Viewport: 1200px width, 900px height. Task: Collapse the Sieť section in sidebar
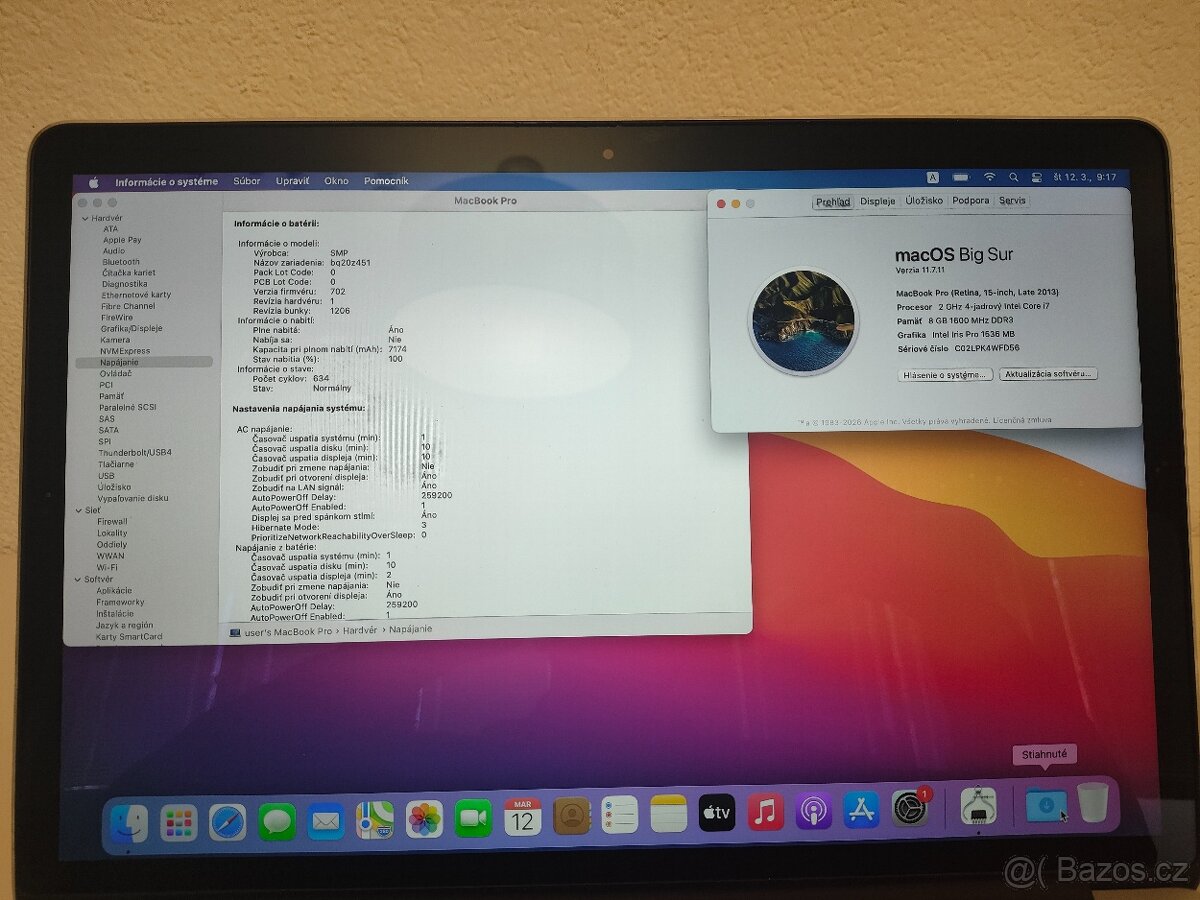(x=78, y=510)
